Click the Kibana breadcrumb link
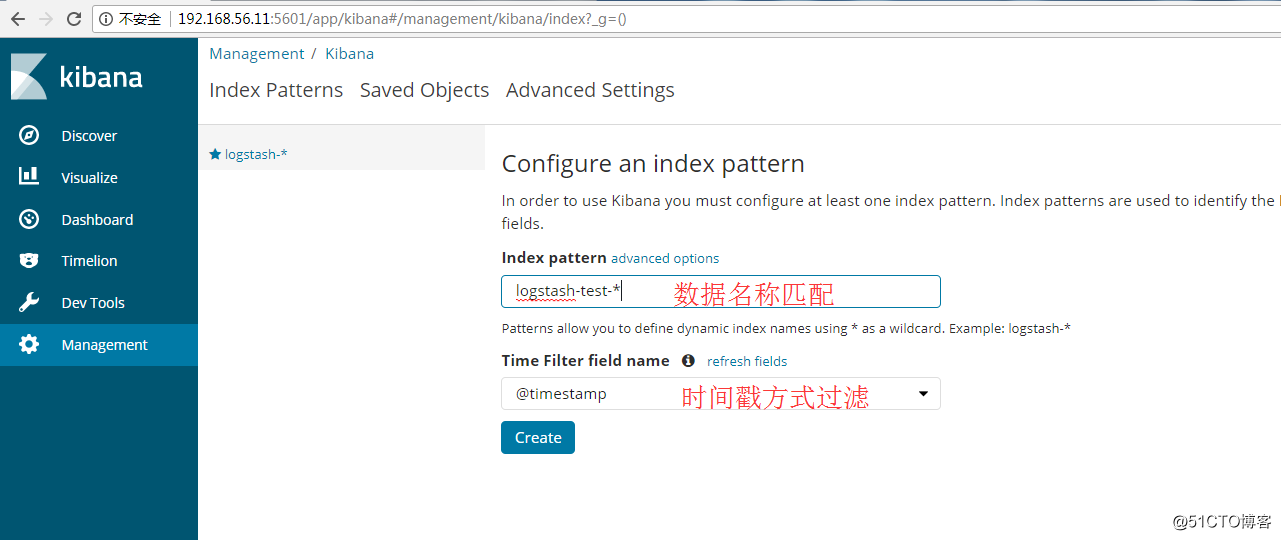The height and width of the screenshot is (540, 1281). click(x=349, y=54)
